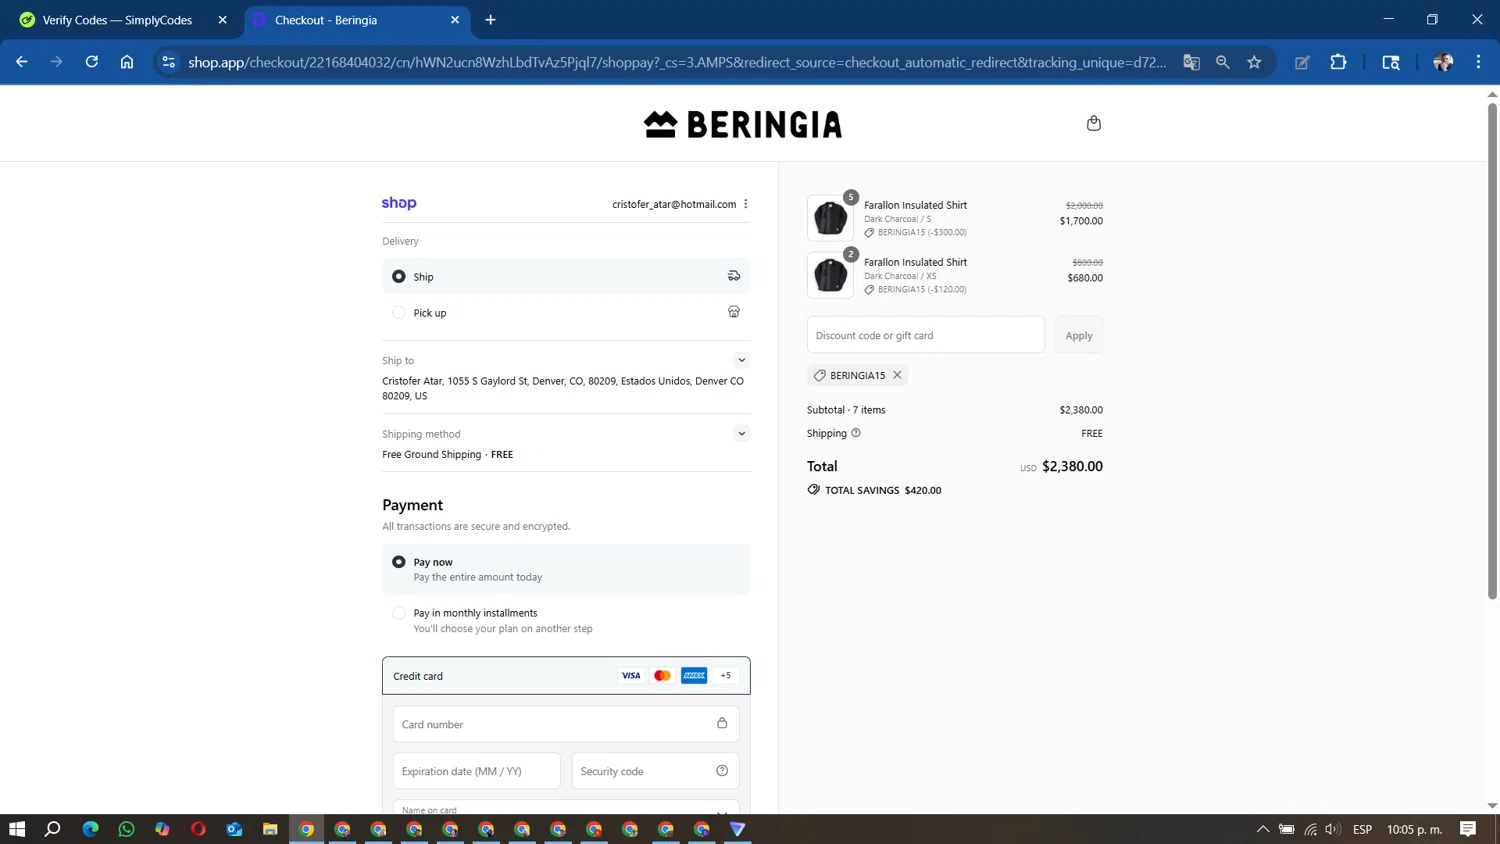The image size is (1500, 844).
Task: Open the Chrome profile avatar
Action: point(1443,62)
